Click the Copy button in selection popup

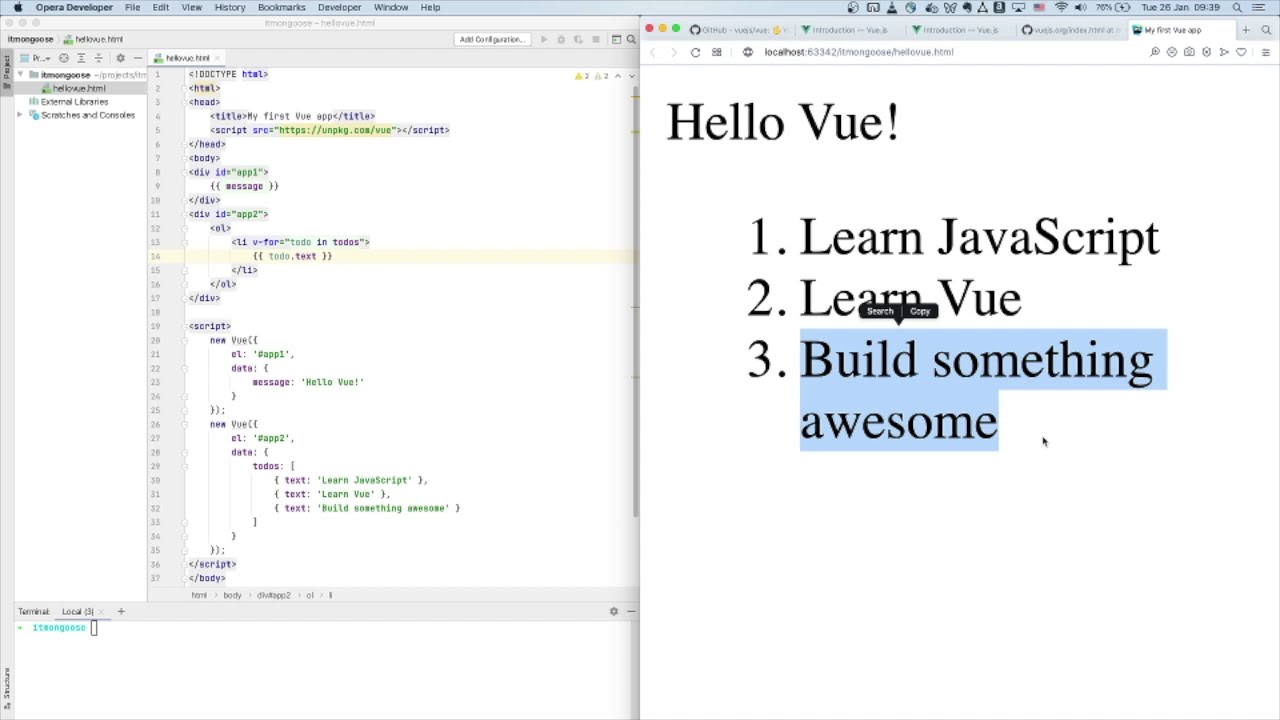pyautogui.click(x=920, y=312)
